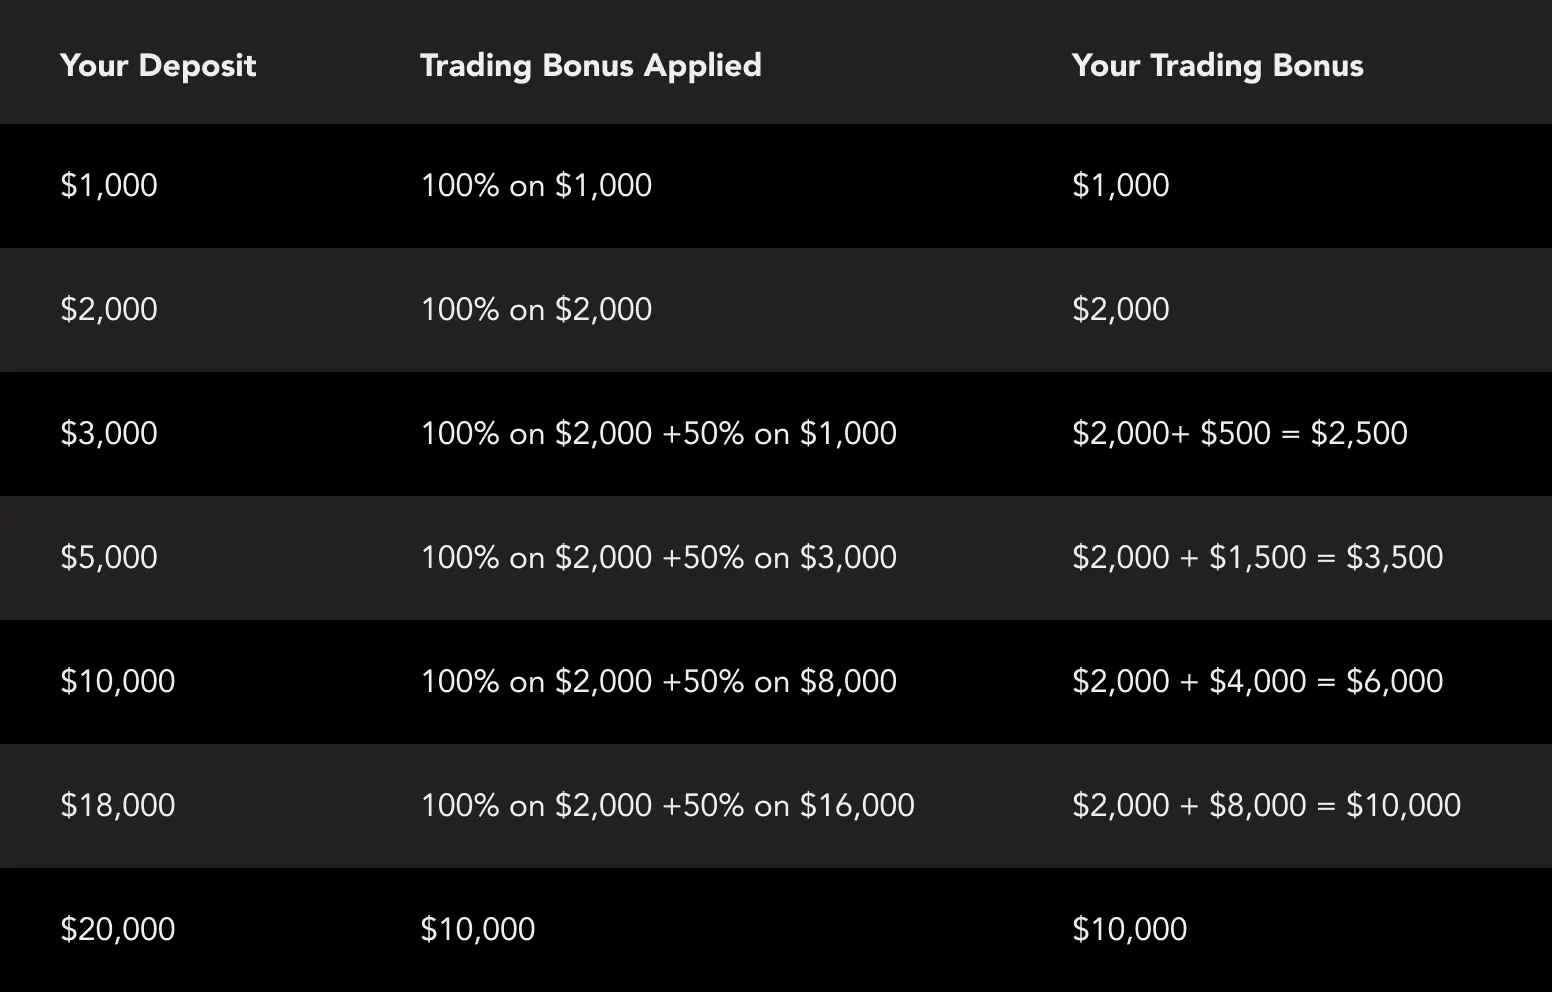The height and width of the screenshot is (992, 1552).
Task: Click "100% on $2,000 +50% on $16,000"
Action: point(667,805)
